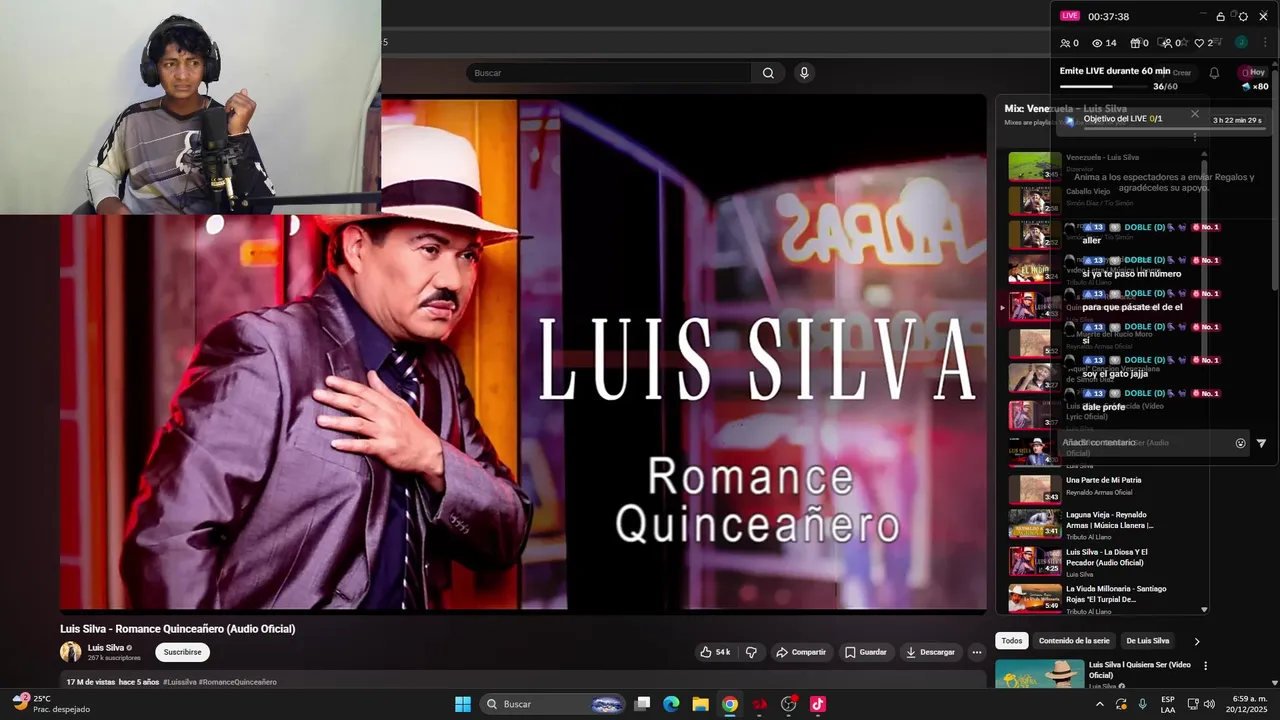Viewport: 1280px width, 720px height.
Task: Open the Windows Start menu
Action: tap(463, 704)
